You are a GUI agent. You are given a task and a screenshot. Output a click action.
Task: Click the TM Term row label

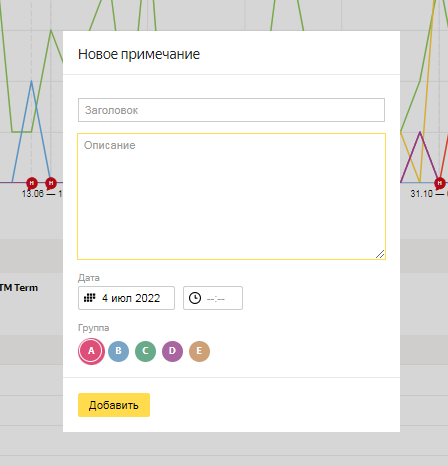click(19, 288)
